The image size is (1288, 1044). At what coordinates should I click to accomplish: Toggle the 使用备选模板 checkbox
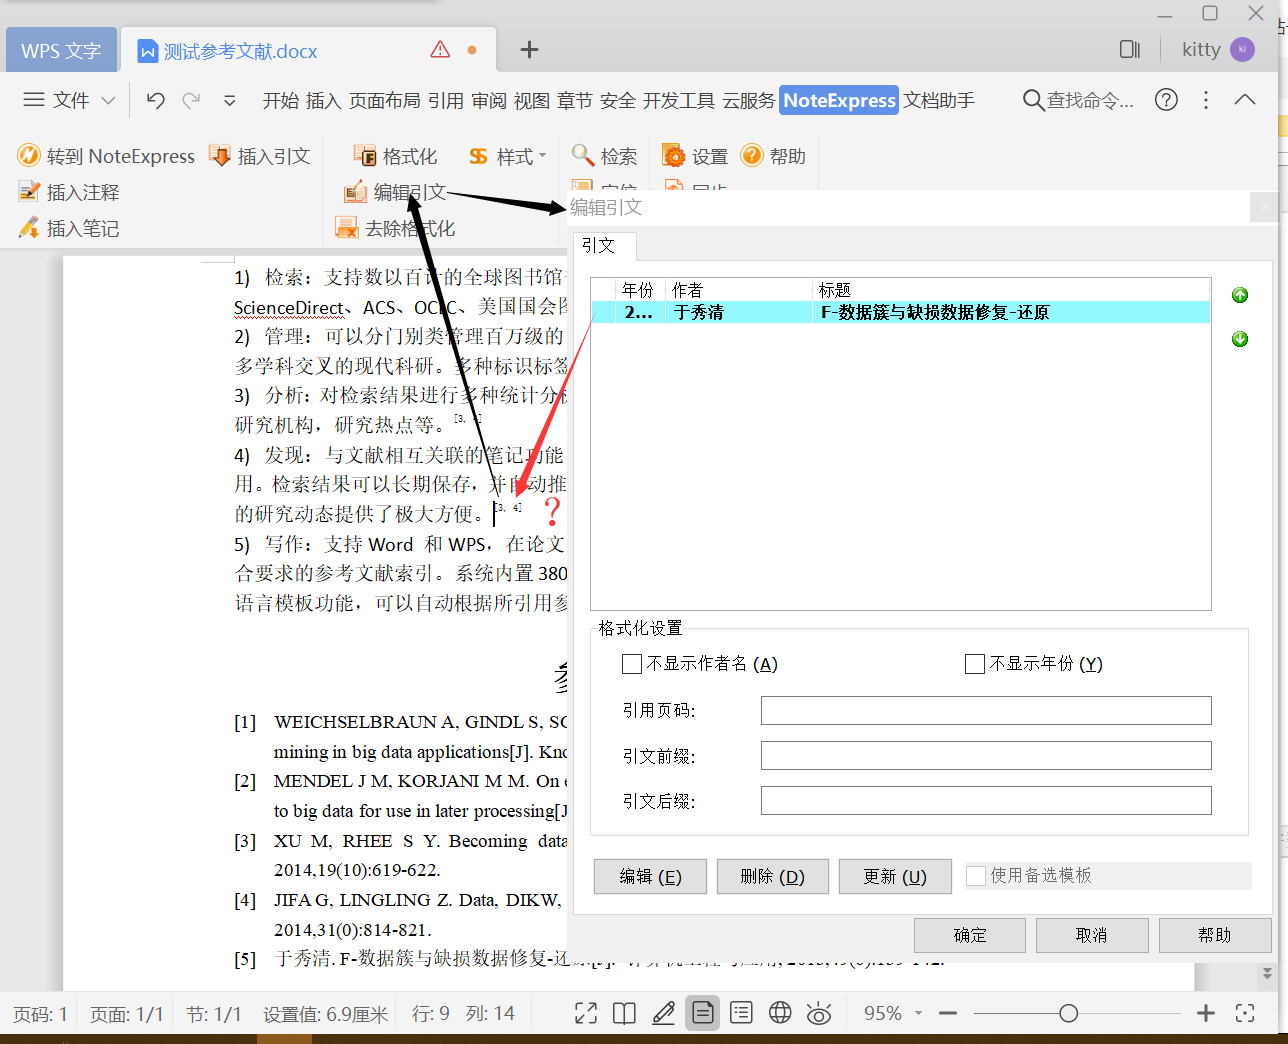coord(976,876)
